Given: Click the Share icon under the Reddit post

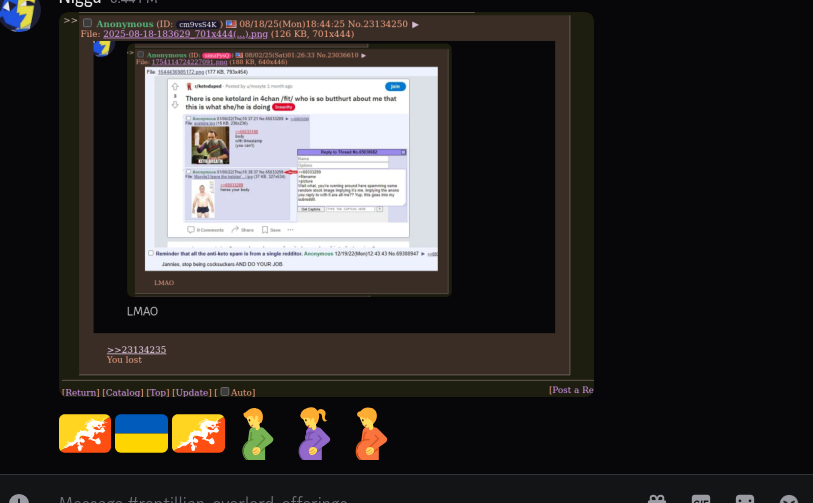Looking at the screenshot, I should (235, 230).
